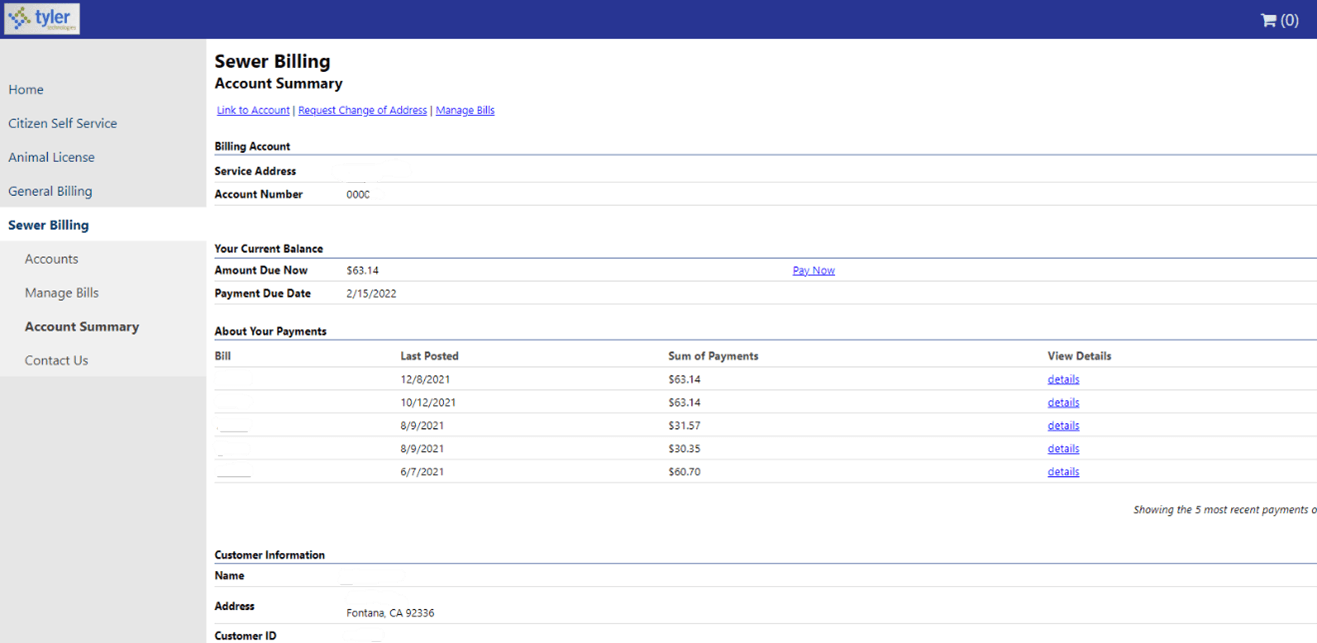
Task: Open Accounts under Sewer Billing
Action: (x=51, y=259)
